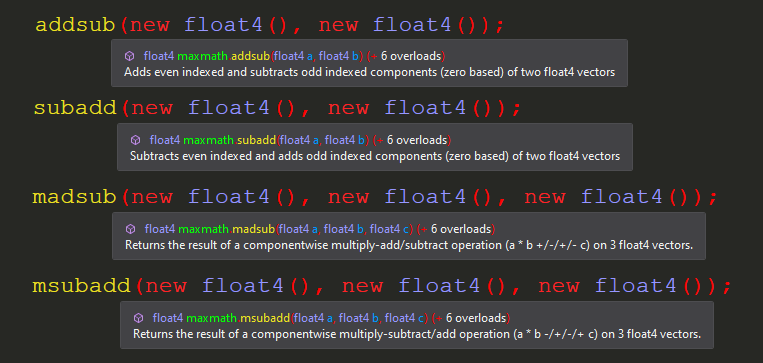Click '+ 6 overloads' in the msubadd tooltip
This screenshot has width=763, height=363.
tap(471, 318)
